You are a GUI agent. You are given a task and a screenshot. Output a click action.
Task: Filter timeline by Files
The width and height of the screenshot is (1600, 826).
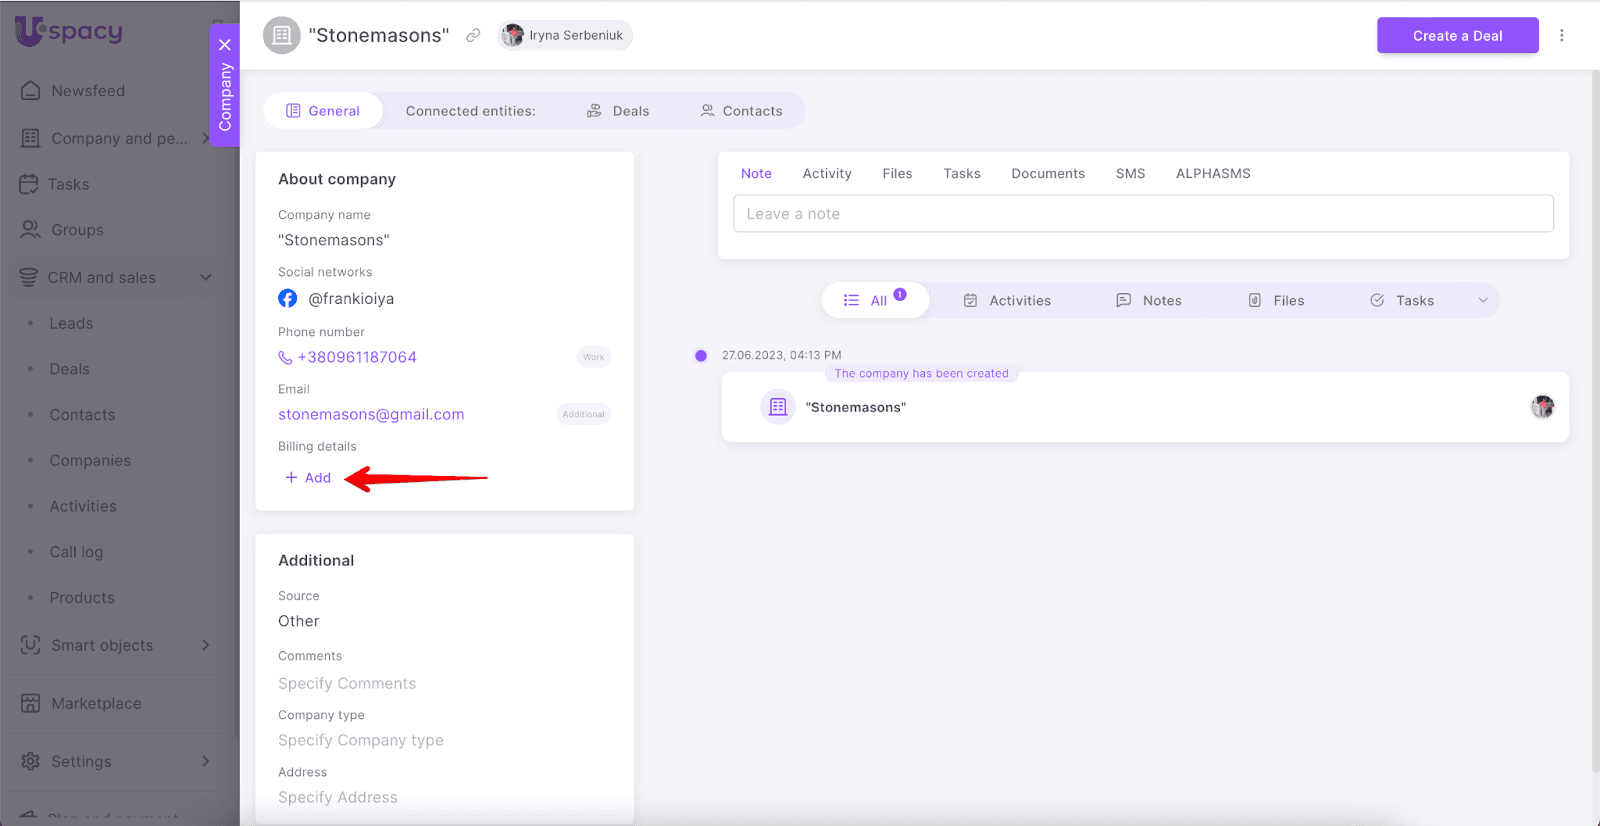(x=1276, y=301)
